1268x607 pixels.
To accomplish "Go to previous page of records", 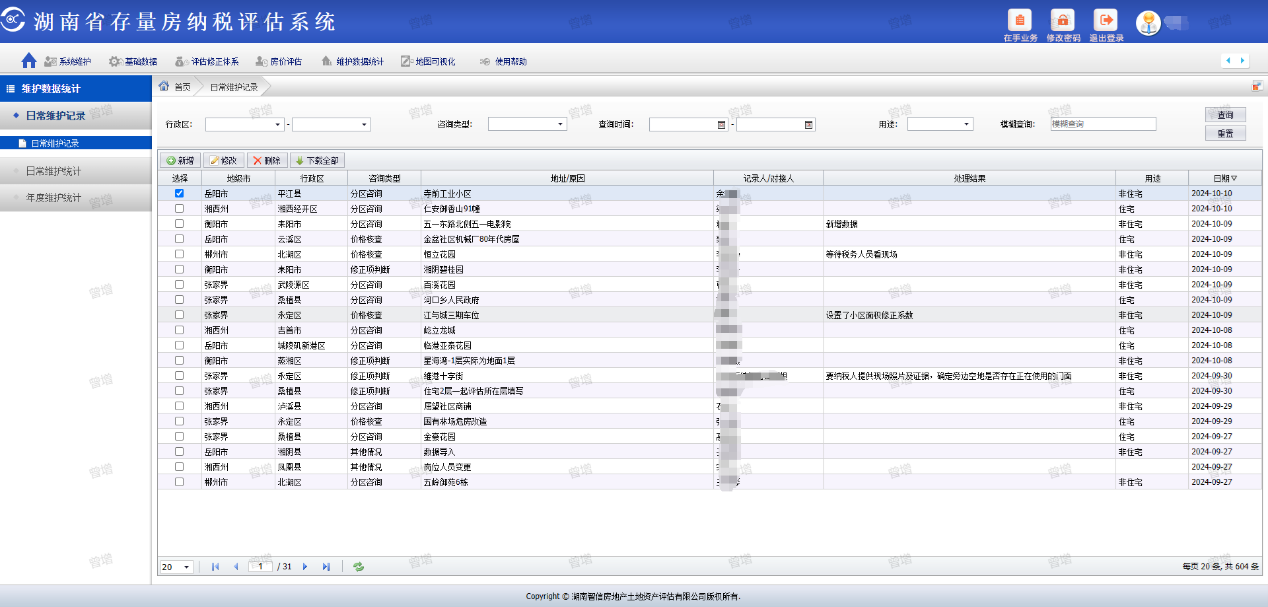I will click(236, 567).
